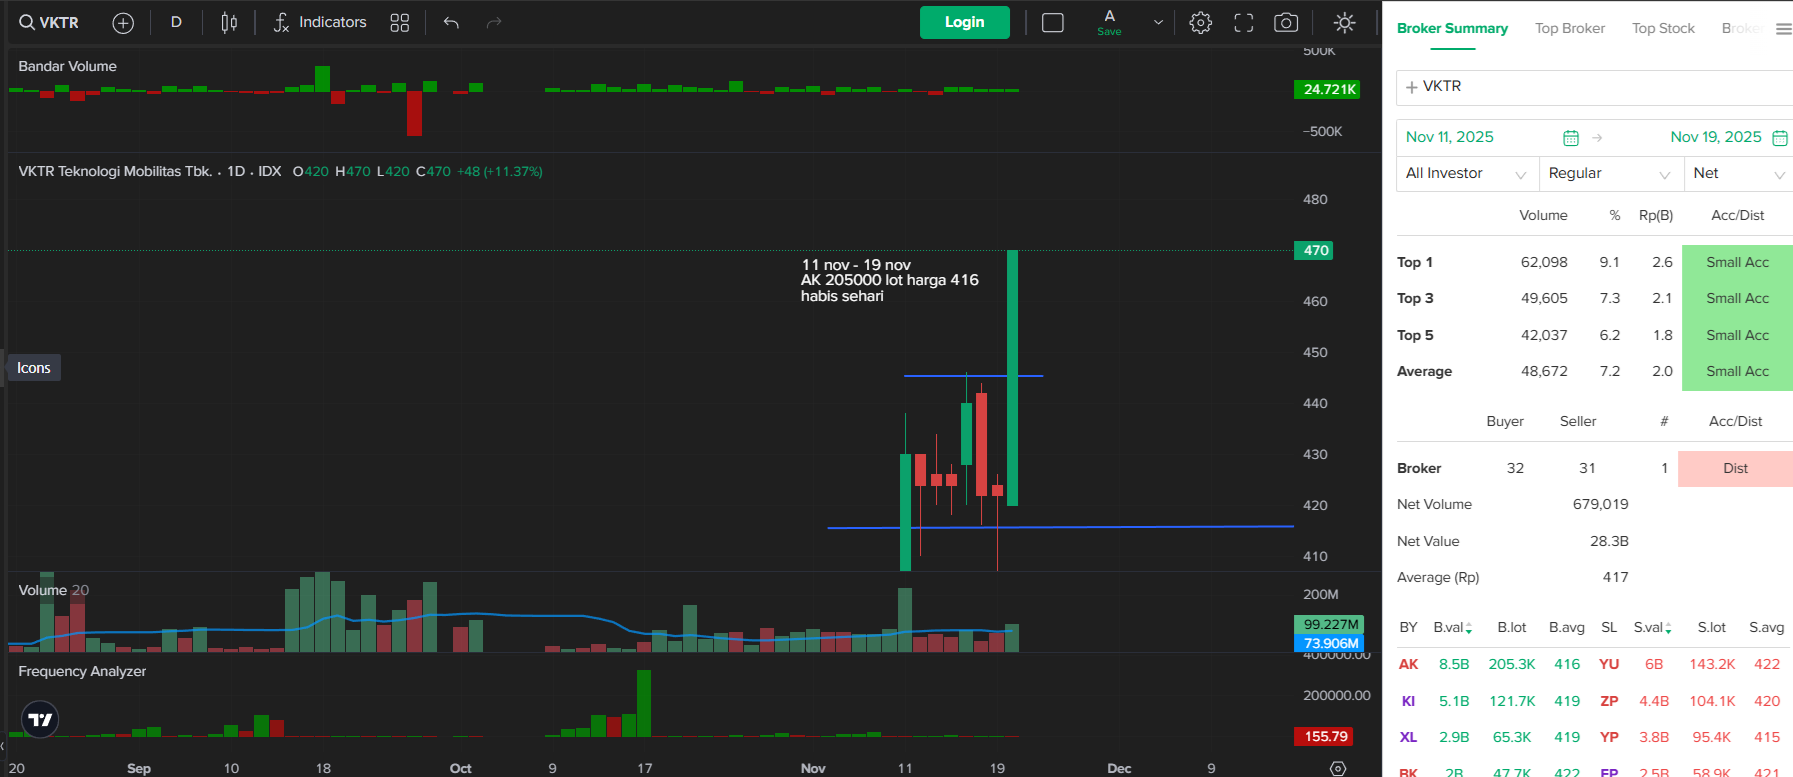1793x777 pixels.
Task: Open the start date calendar icon
Action: pyautogui.click(x=1571, y=138)
